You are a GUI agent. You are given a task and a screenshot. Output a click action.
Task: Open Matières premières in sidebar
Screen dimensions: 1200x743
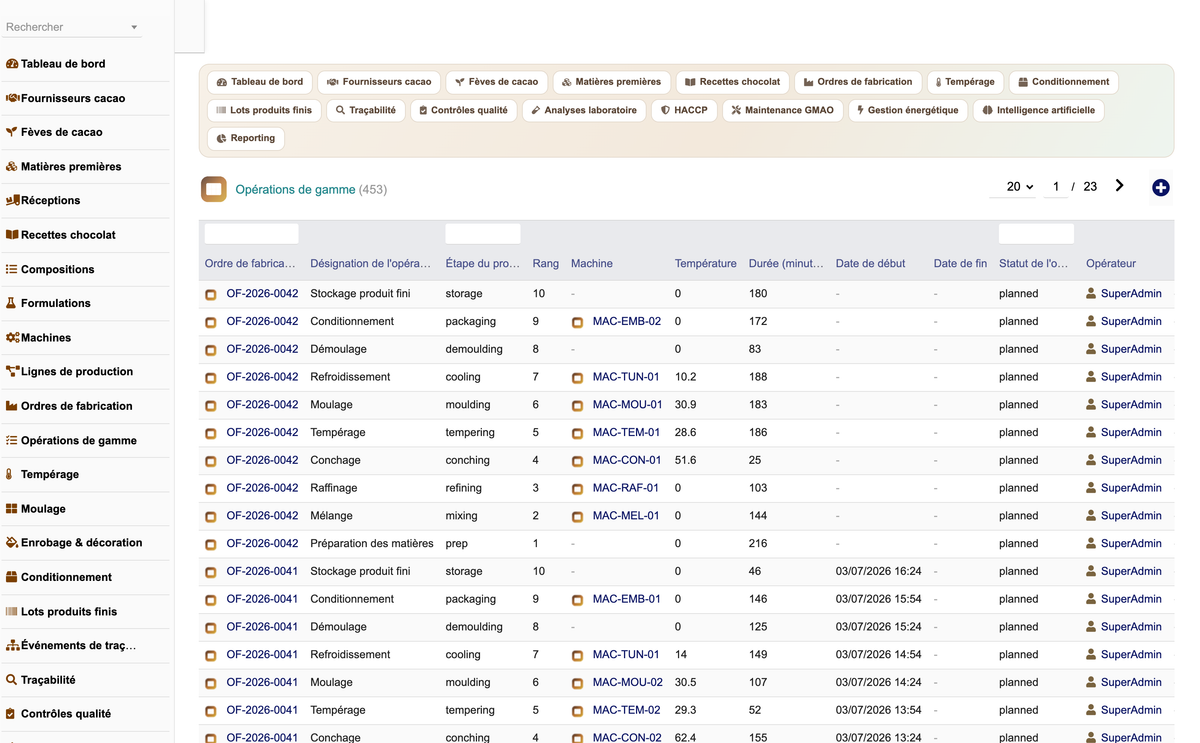[63, 166]
